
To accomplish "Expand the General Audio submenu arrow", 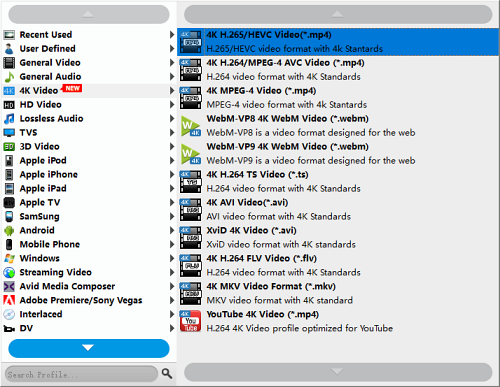I will point(172,77).
